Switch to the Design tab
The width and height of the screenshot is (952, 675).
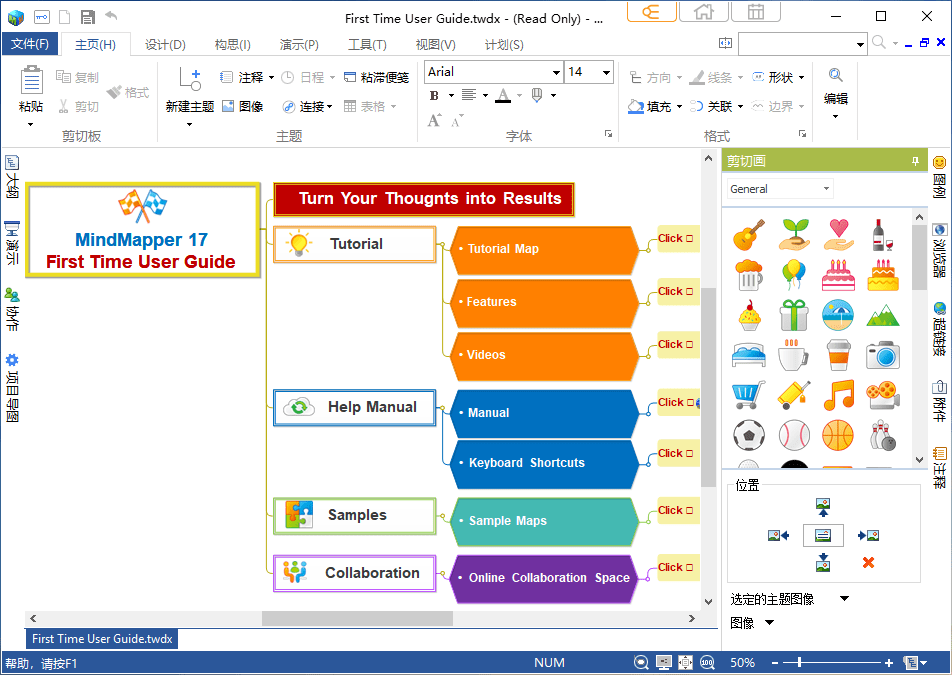165,44
